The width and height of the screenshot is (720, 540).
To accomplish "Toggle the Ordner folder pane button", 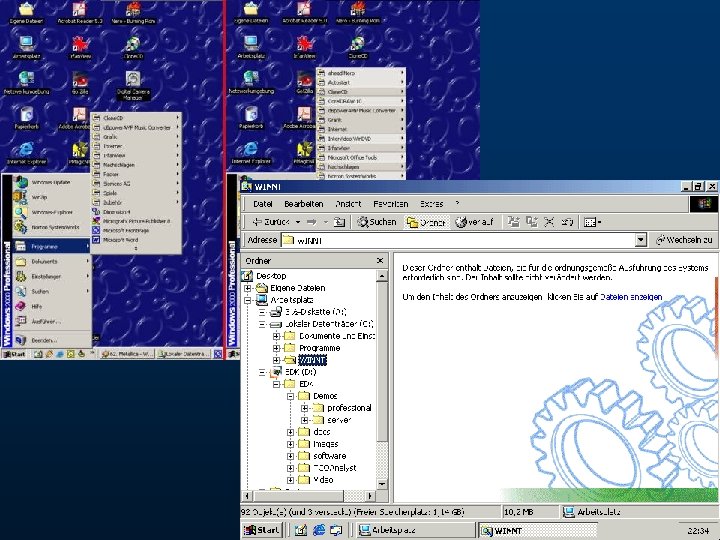I will (426, 222).
